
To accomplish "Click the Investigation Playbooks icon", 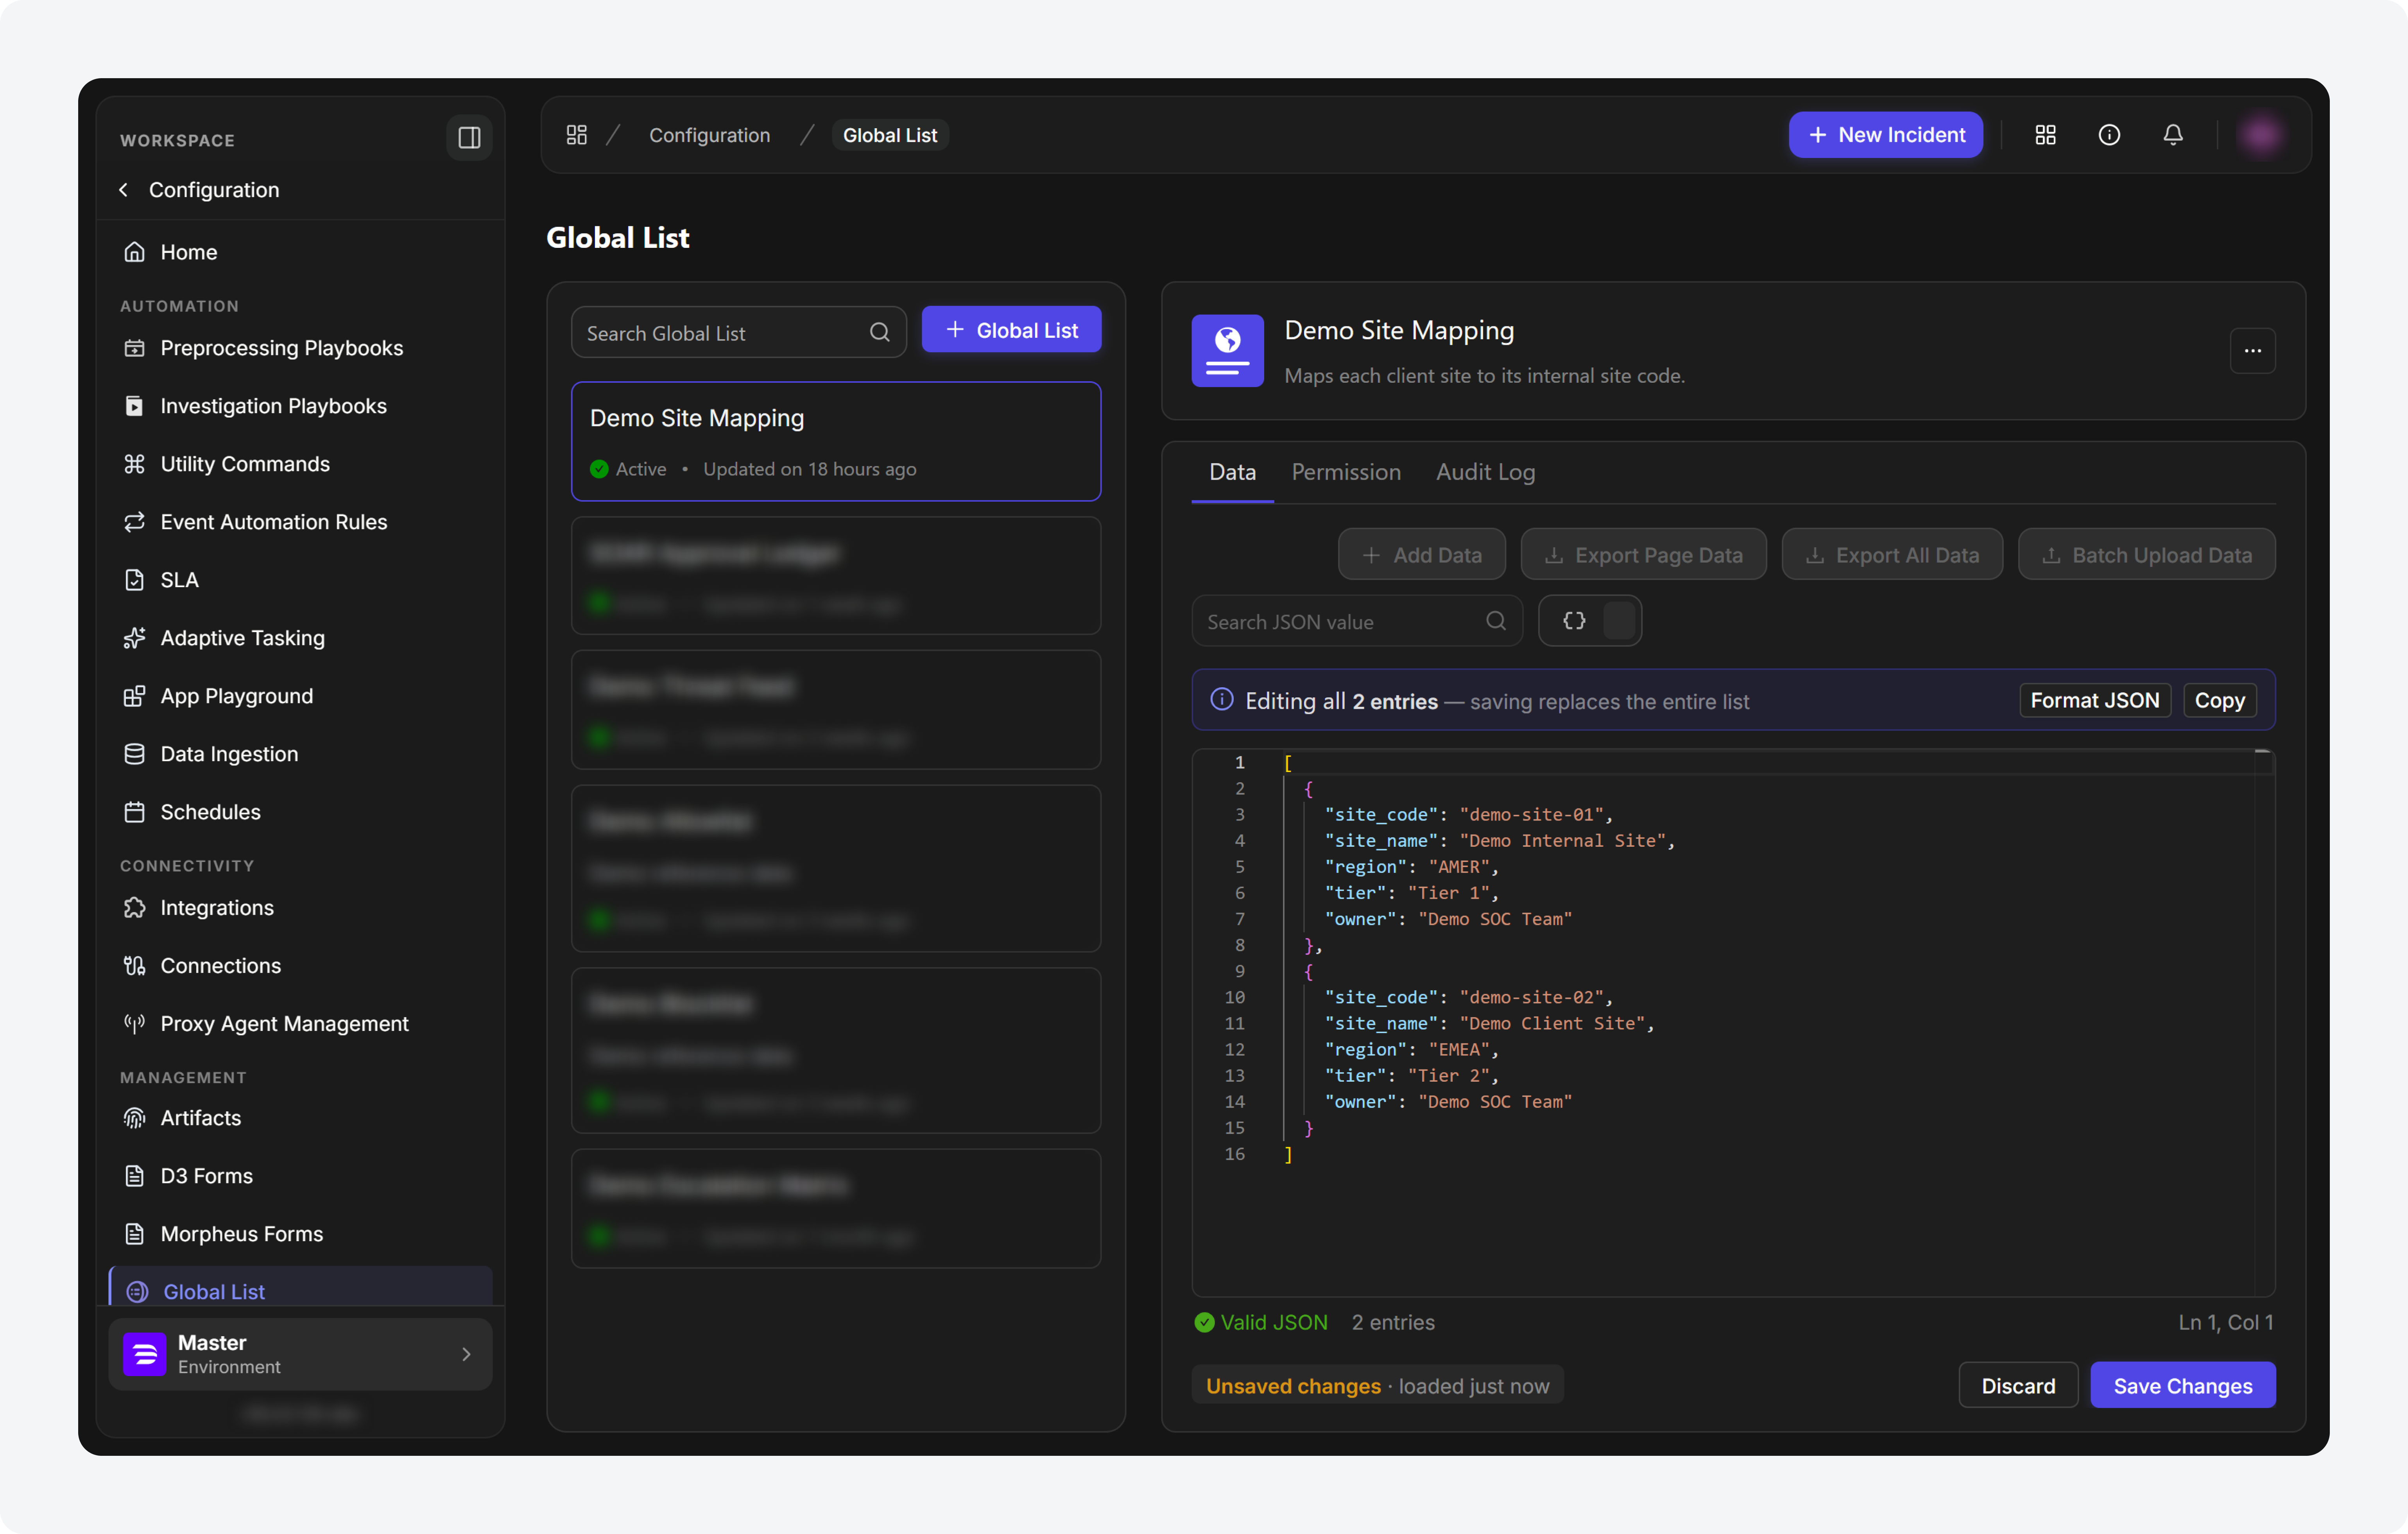I will click(x=134, y=406).
